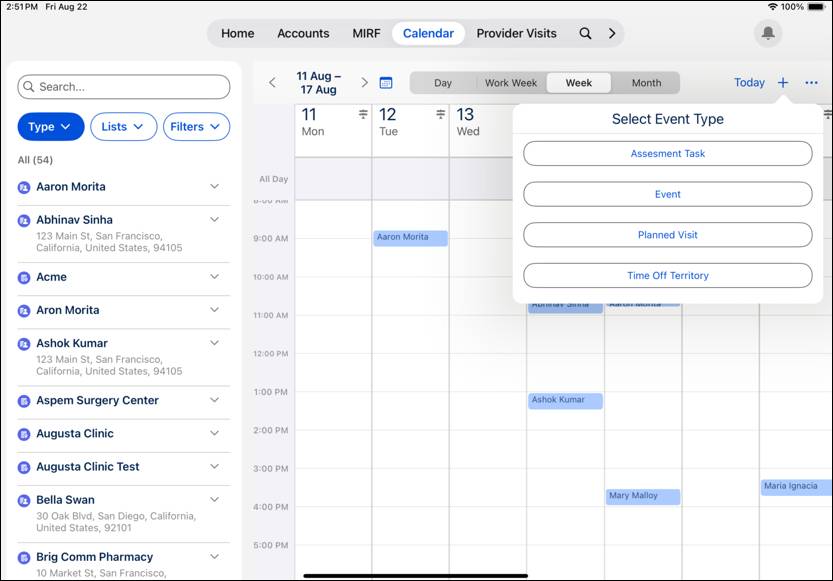Screen dimensions: 833x581
Task: Select Aaron Morita name in list
Action: point(71,187)
